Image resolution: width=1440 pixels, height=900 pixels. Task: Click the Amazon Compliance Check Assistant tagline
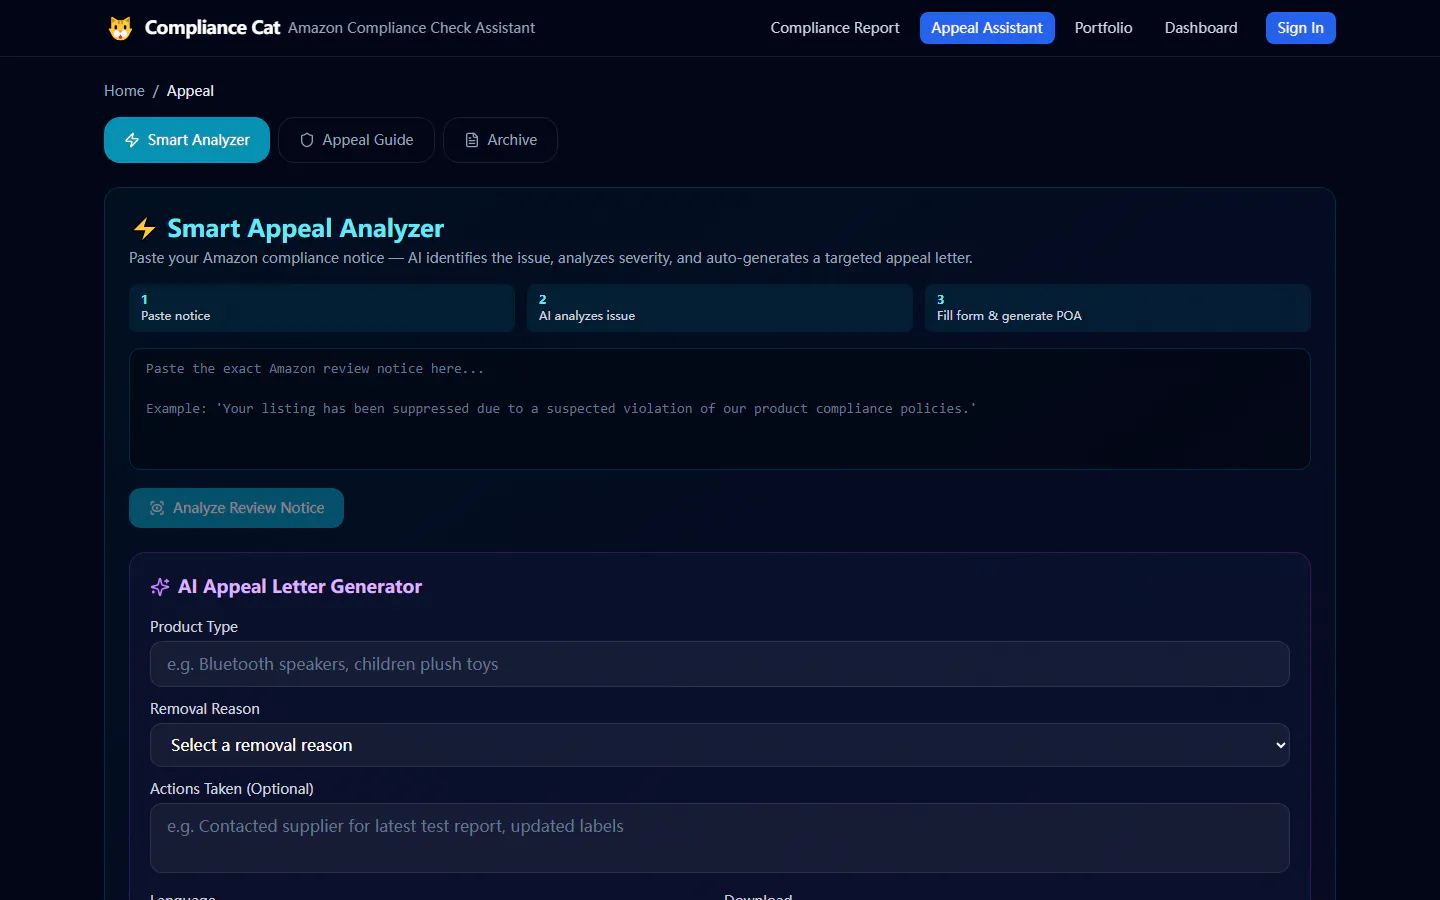(x=411, y=28)
